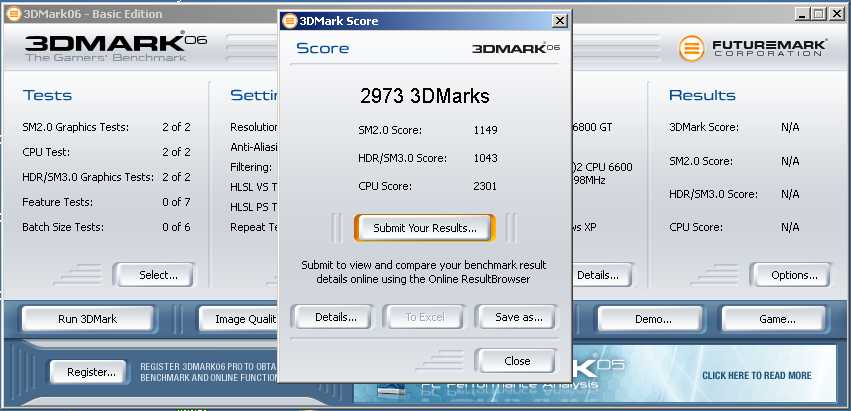Maximize the 3DMark06 main window
Image resolution: width=851 pixels, height=411 pixels.
(x=820, y=14)
